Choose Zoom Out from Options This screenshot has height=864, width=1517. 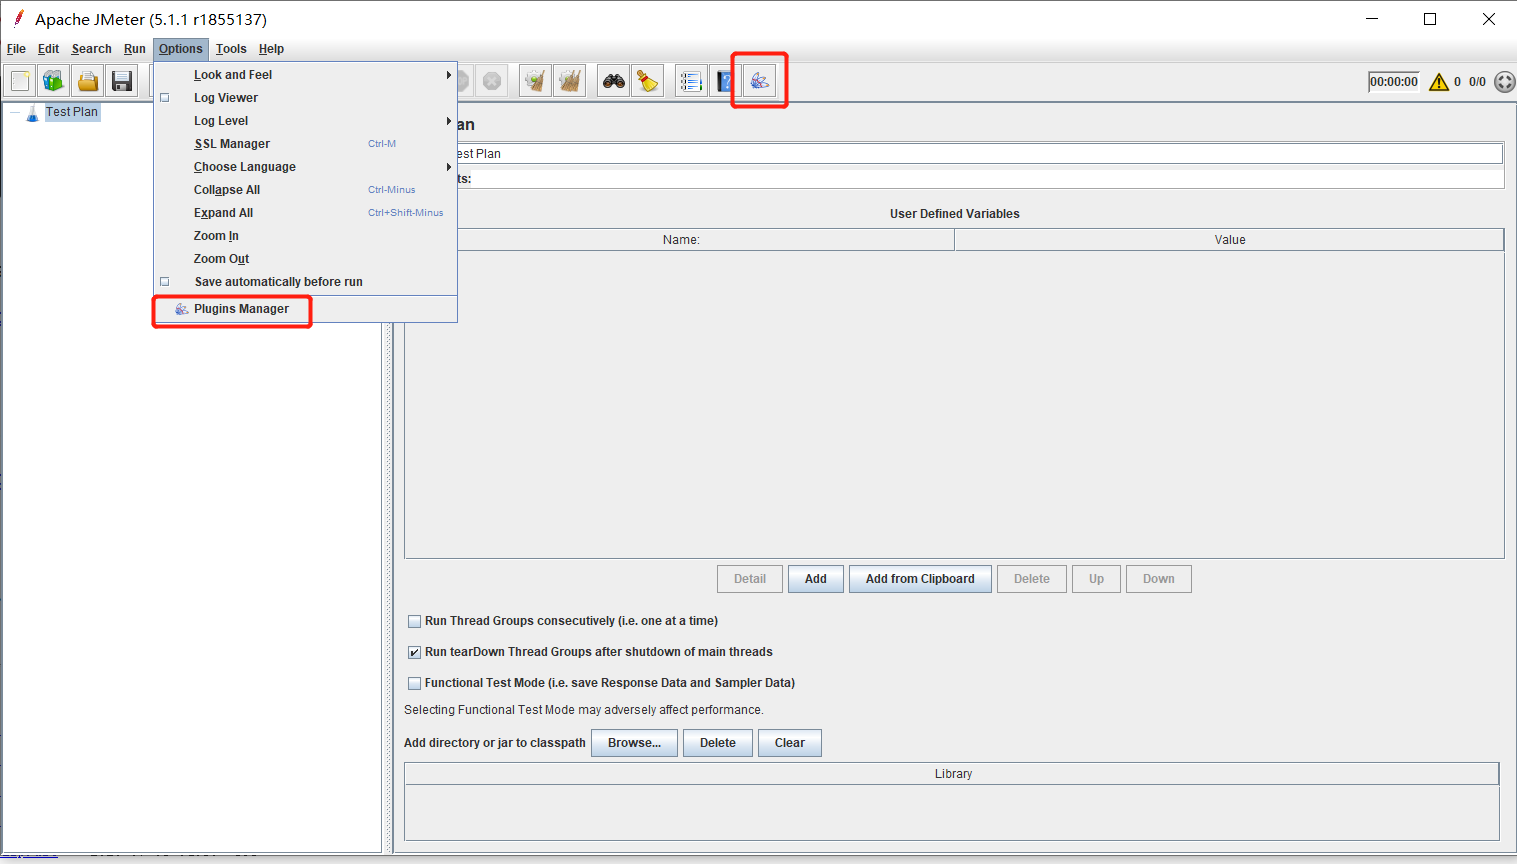click(x=305, y=259)
